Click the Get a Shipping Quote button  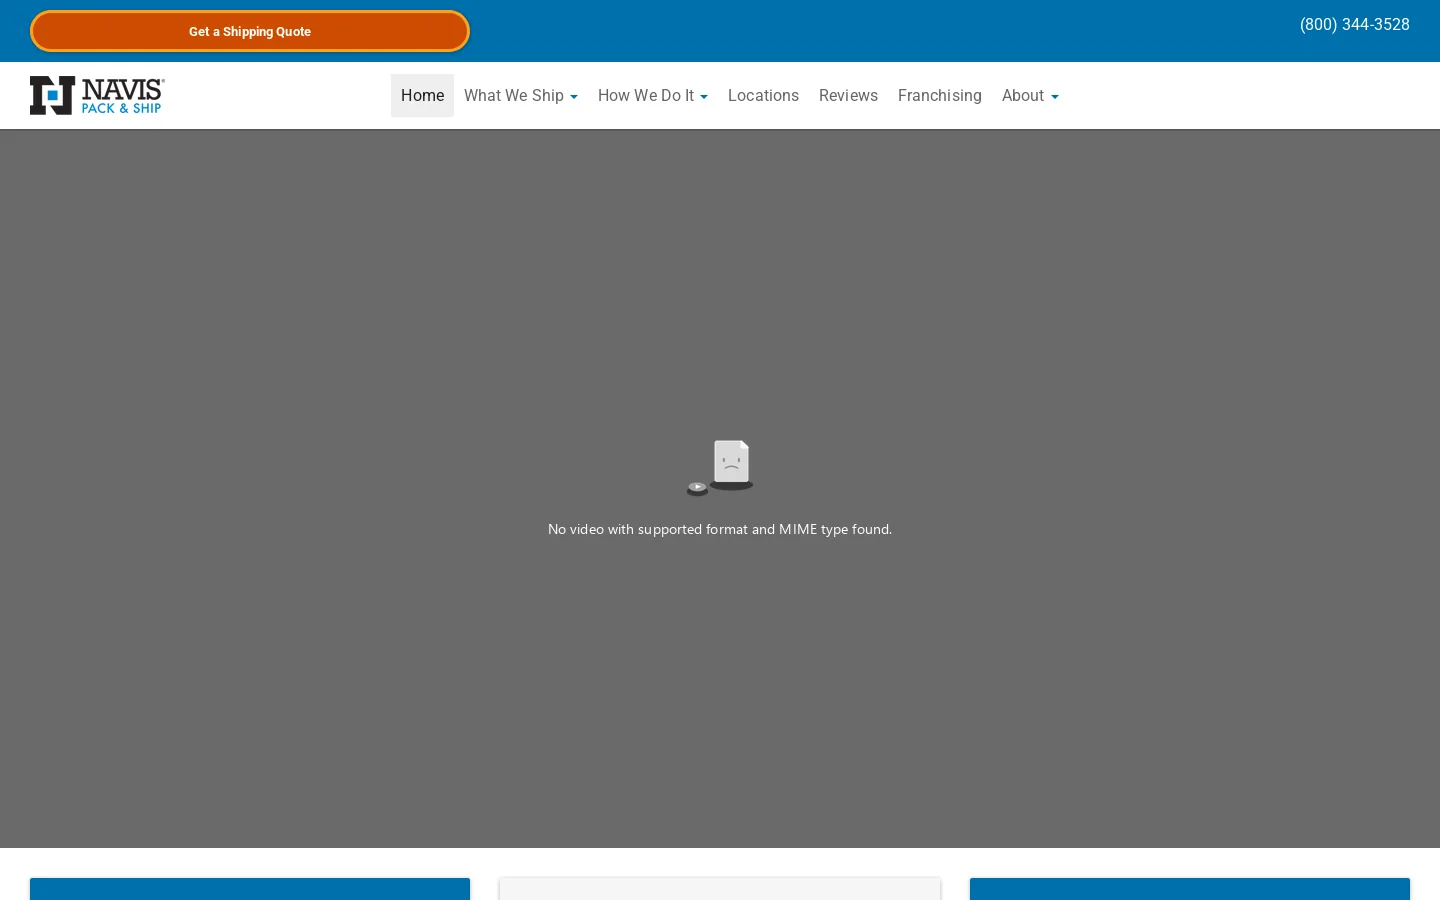pos(250,31)
